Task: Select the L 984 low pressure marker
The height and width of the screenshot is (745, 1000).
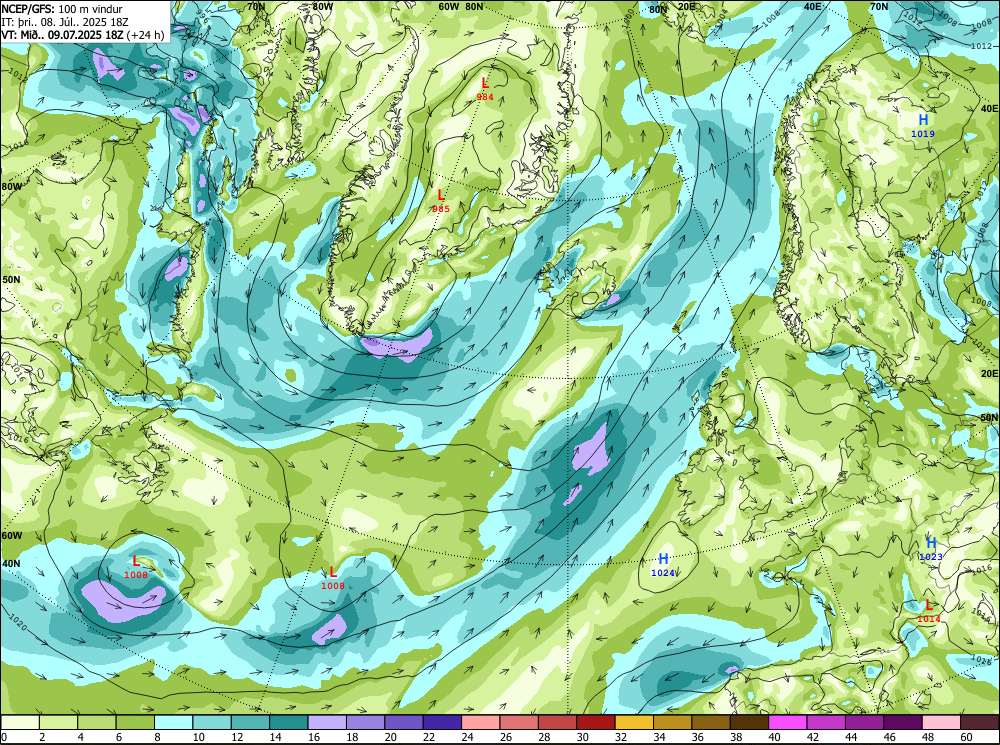Action: (x=485, y=88)
